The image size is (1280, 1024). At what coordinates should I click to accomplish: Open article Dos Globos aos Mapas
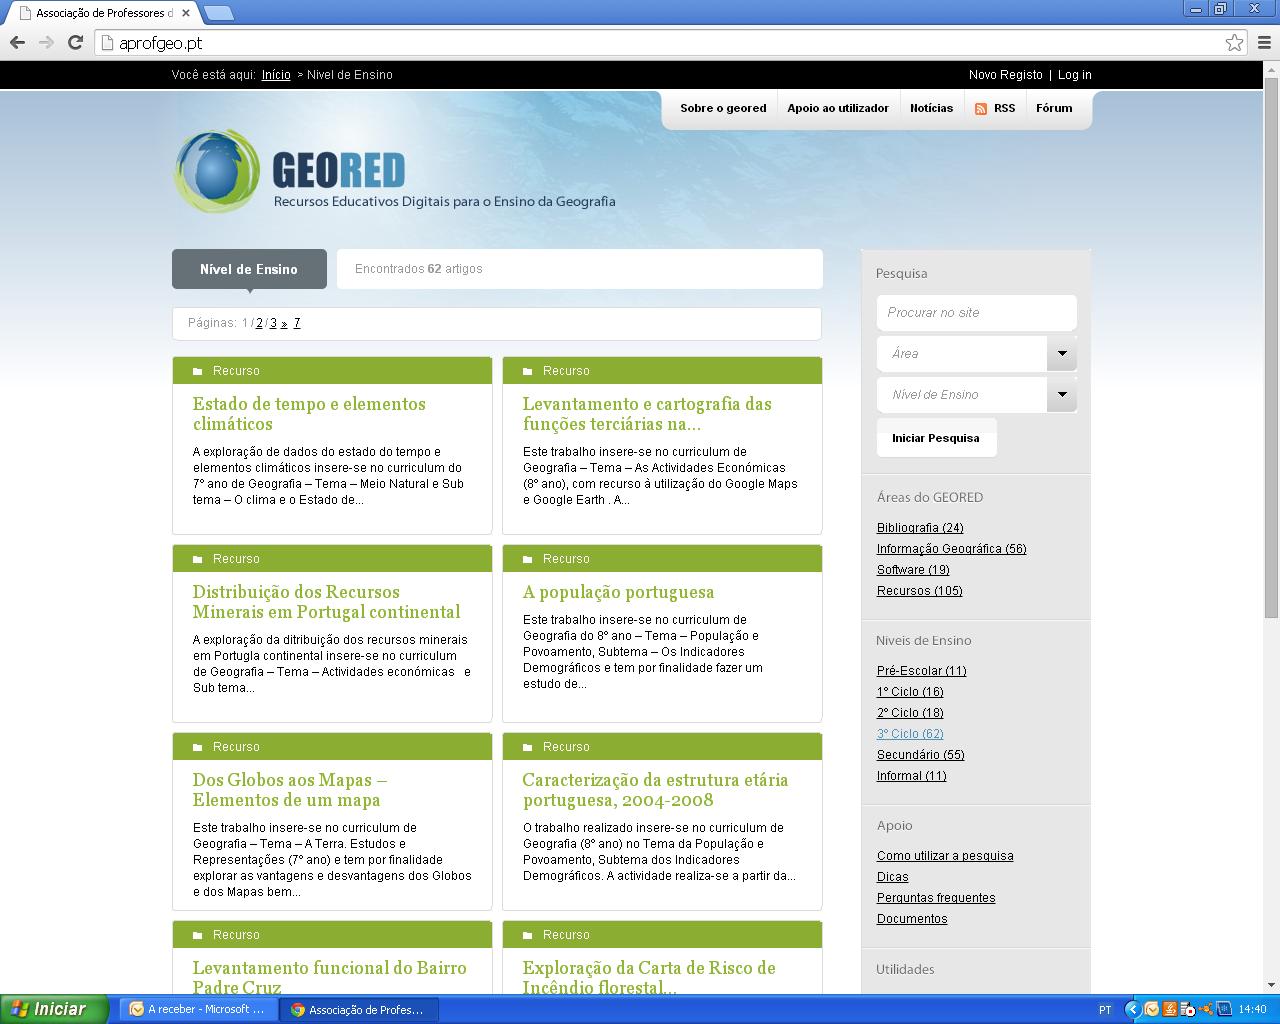[290, 790]
